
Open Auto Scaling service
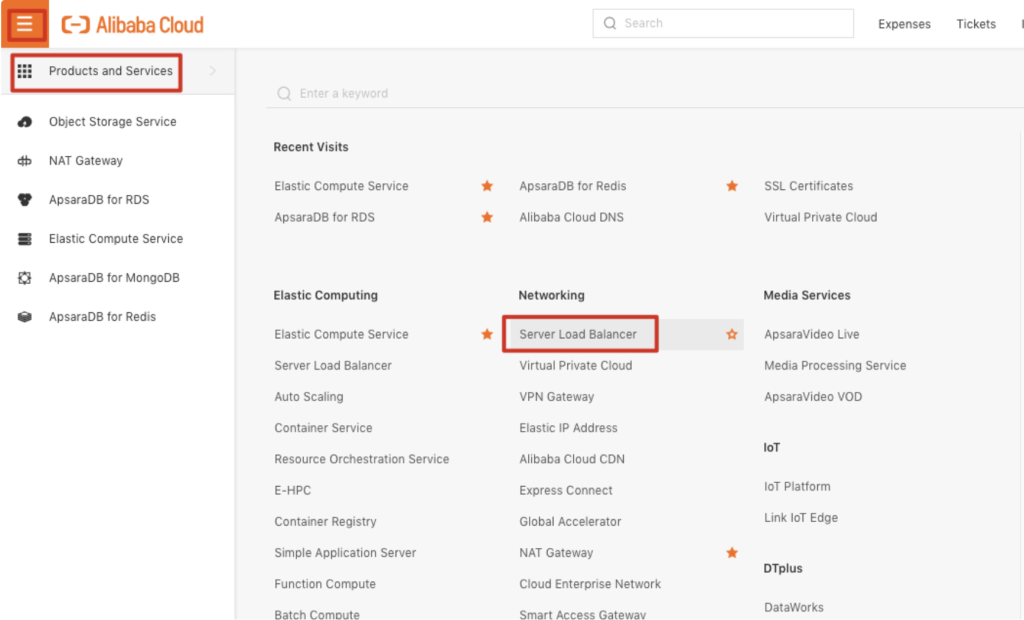pos(309,397)
